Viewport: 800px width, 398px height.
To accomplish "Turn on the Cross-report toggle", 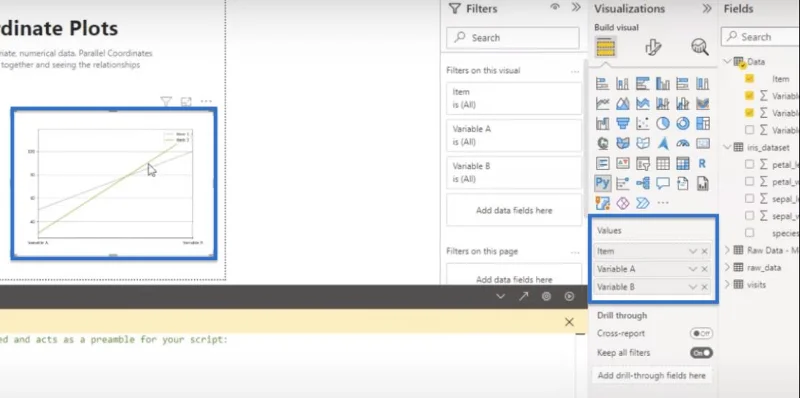I will pos(702,334).
